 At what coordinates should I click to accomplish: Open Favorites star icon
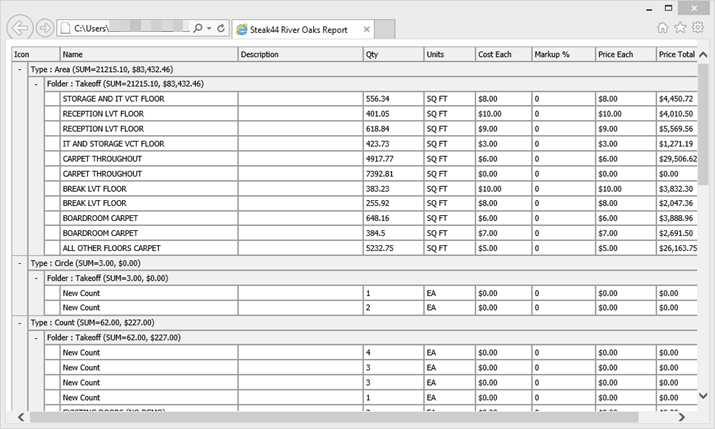[680, 28]
